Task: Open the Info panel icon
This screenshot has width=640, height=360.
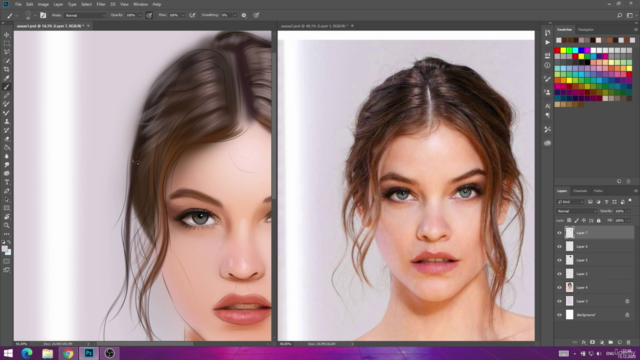Action: pyautogui.click(x=547, y=65)
